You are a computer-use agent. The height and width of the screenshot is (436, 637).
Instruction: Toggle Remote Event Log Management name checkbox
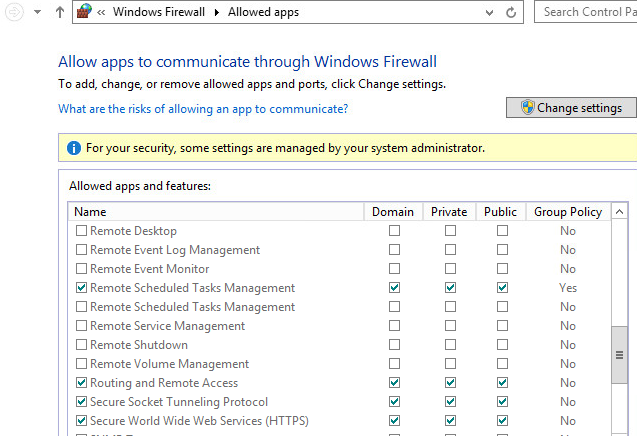click(x=81, y=249)
